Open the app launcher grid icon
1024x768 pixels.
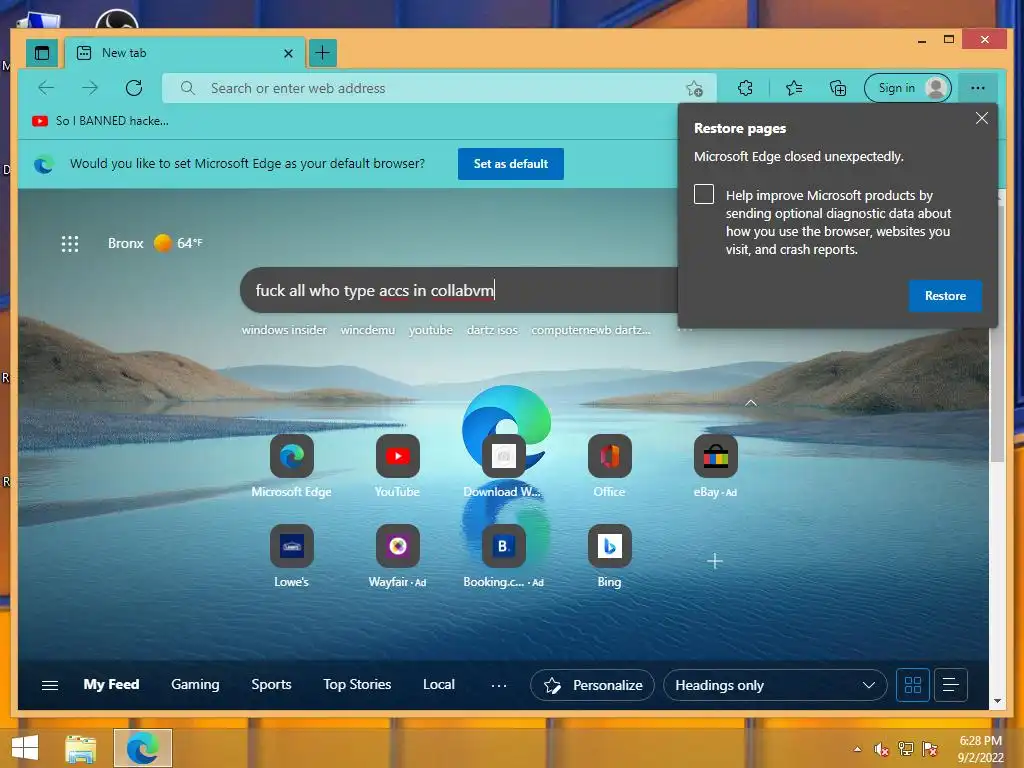(x=70, y=244)
